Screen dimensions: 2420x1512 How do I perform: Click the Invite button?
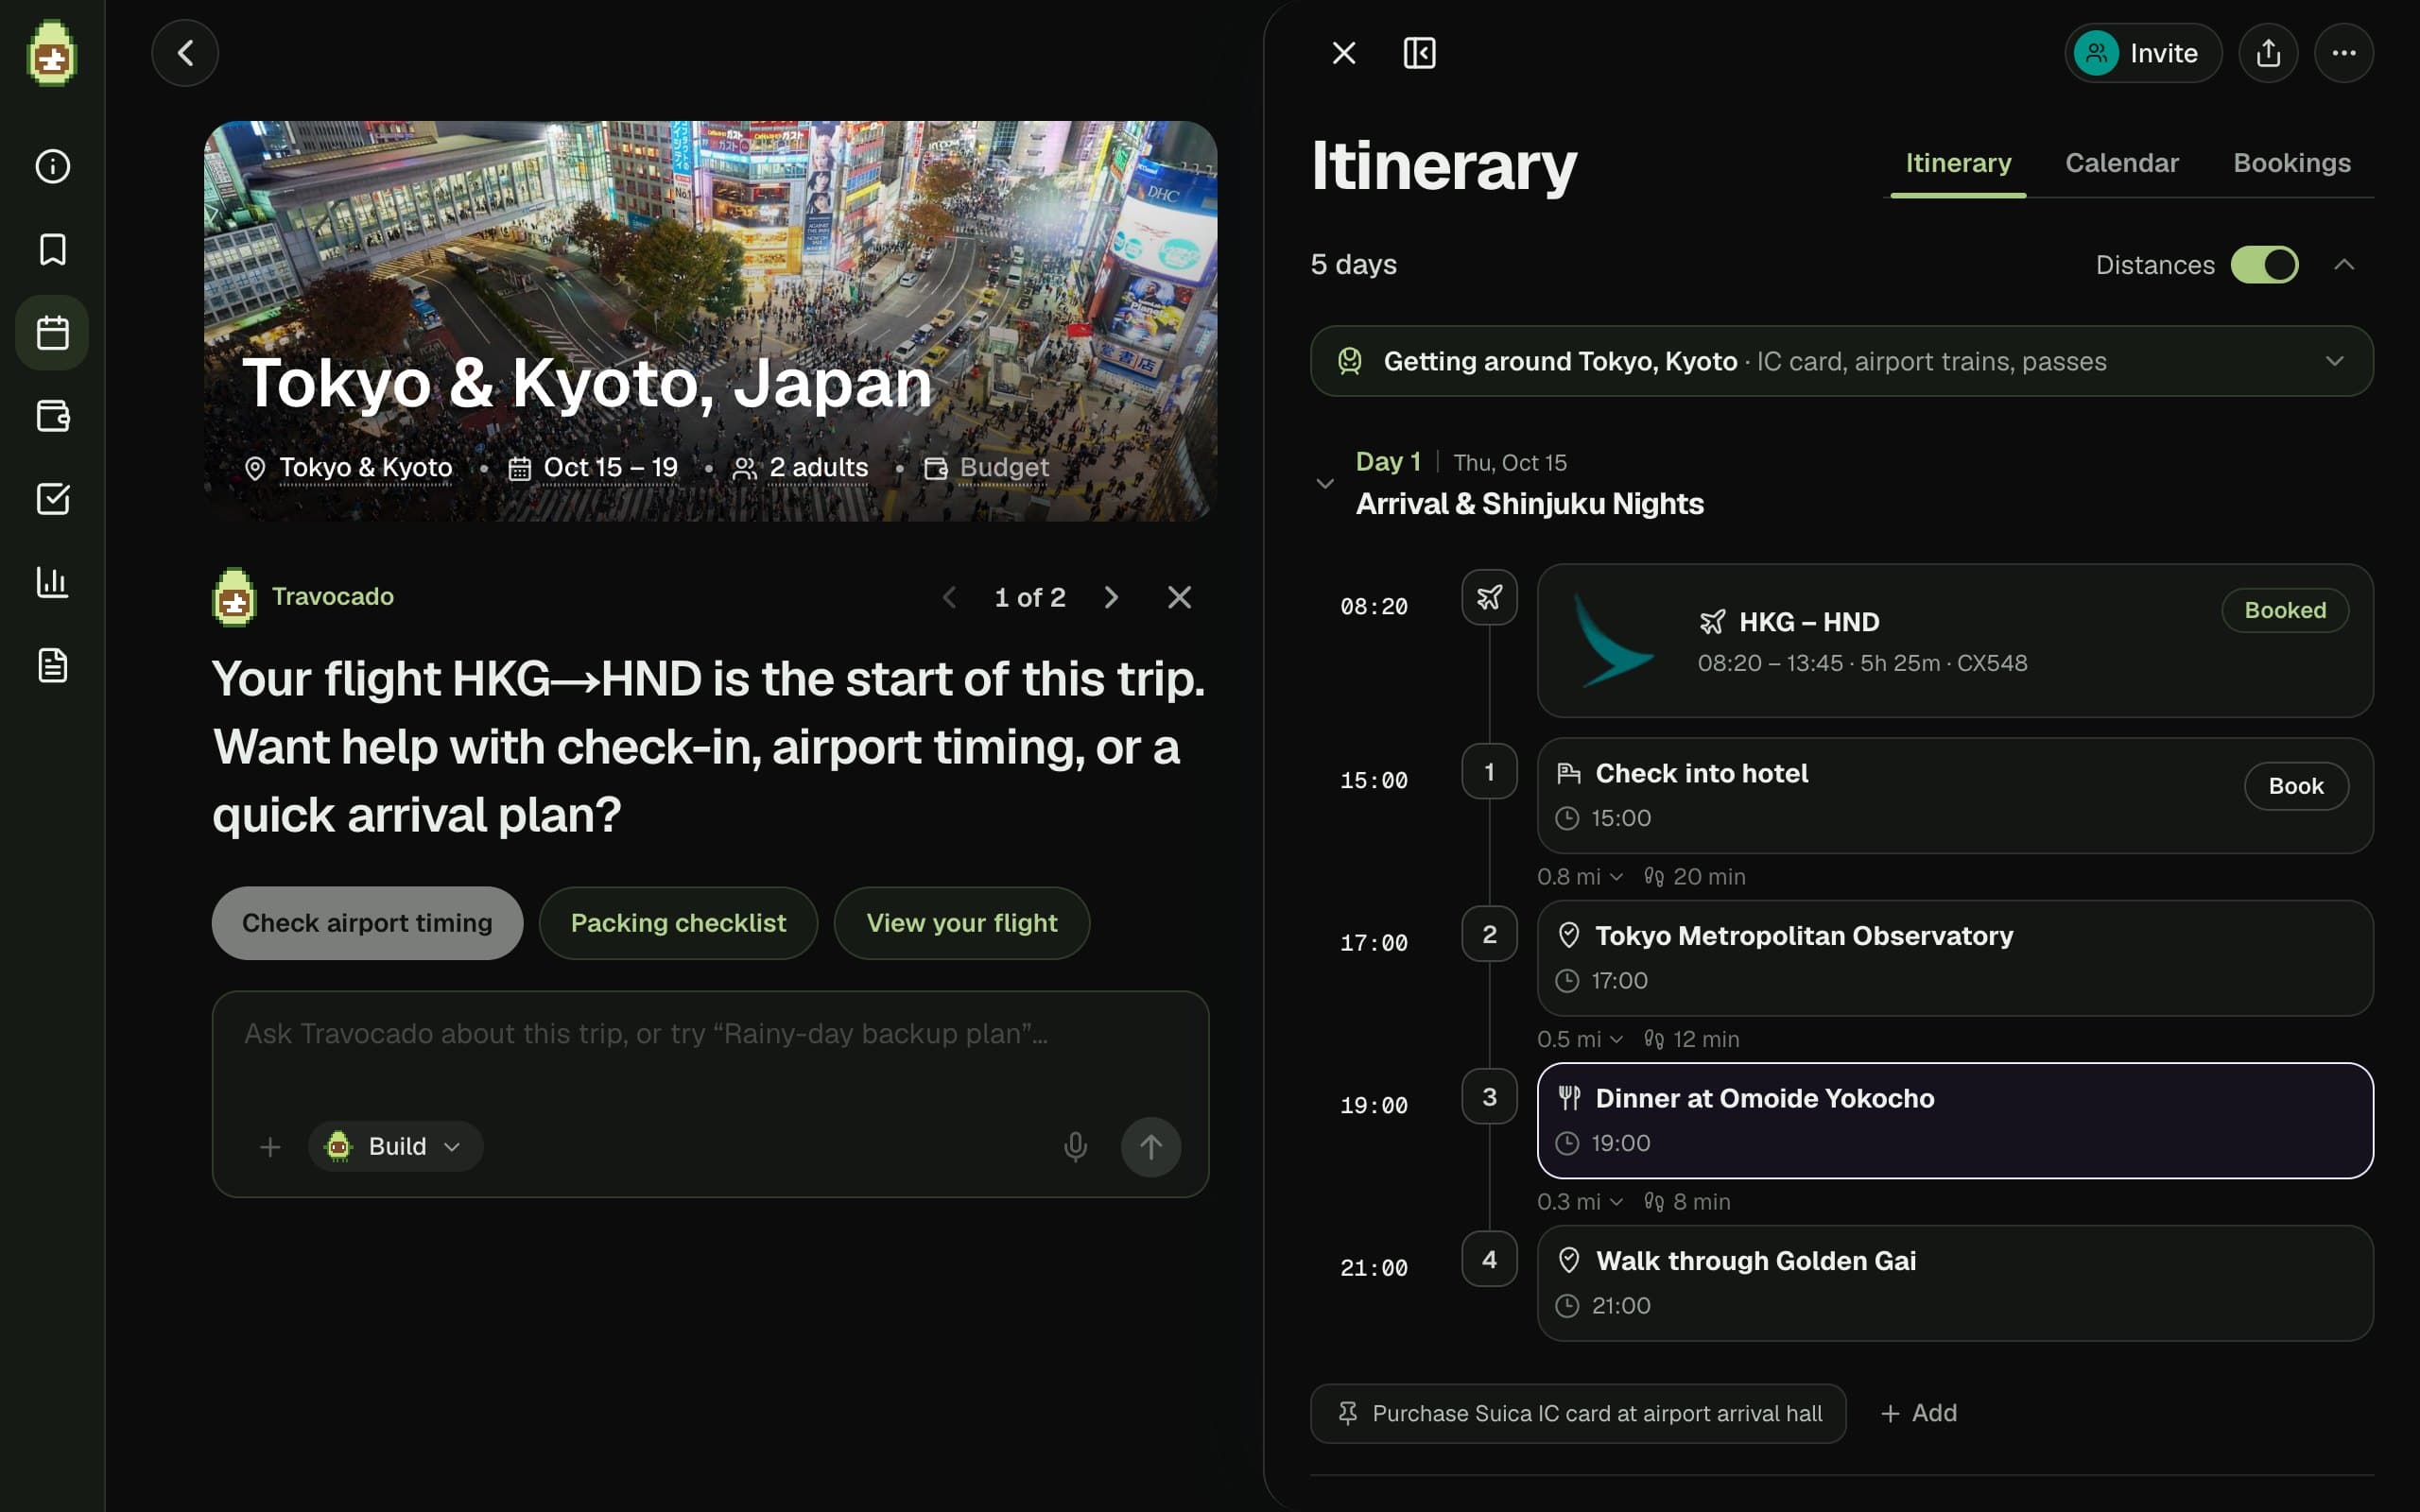point(2142,53)
